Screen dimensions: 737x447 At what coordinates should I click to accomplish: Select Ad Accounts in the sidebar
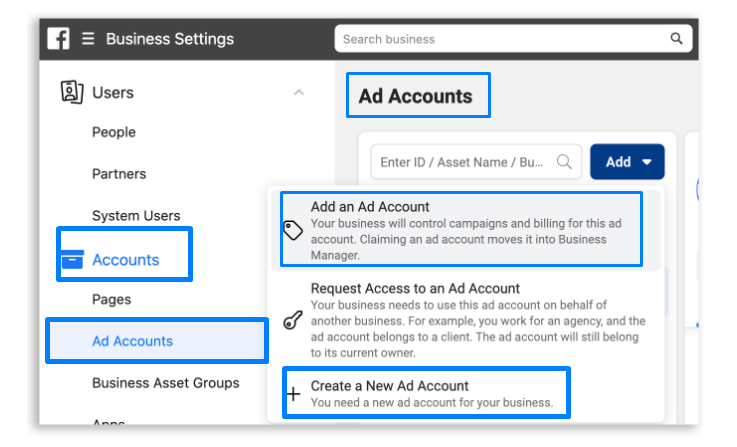point(157,341)
